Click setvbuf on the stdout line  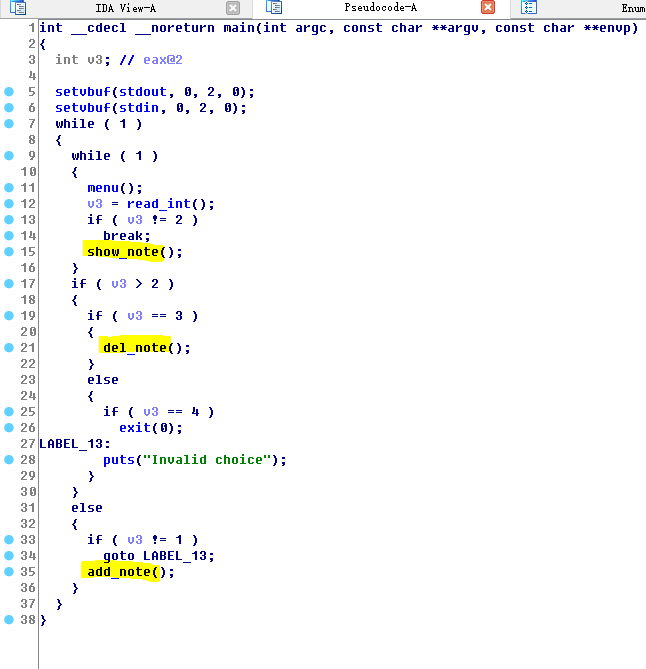click(x=83, y=92)
